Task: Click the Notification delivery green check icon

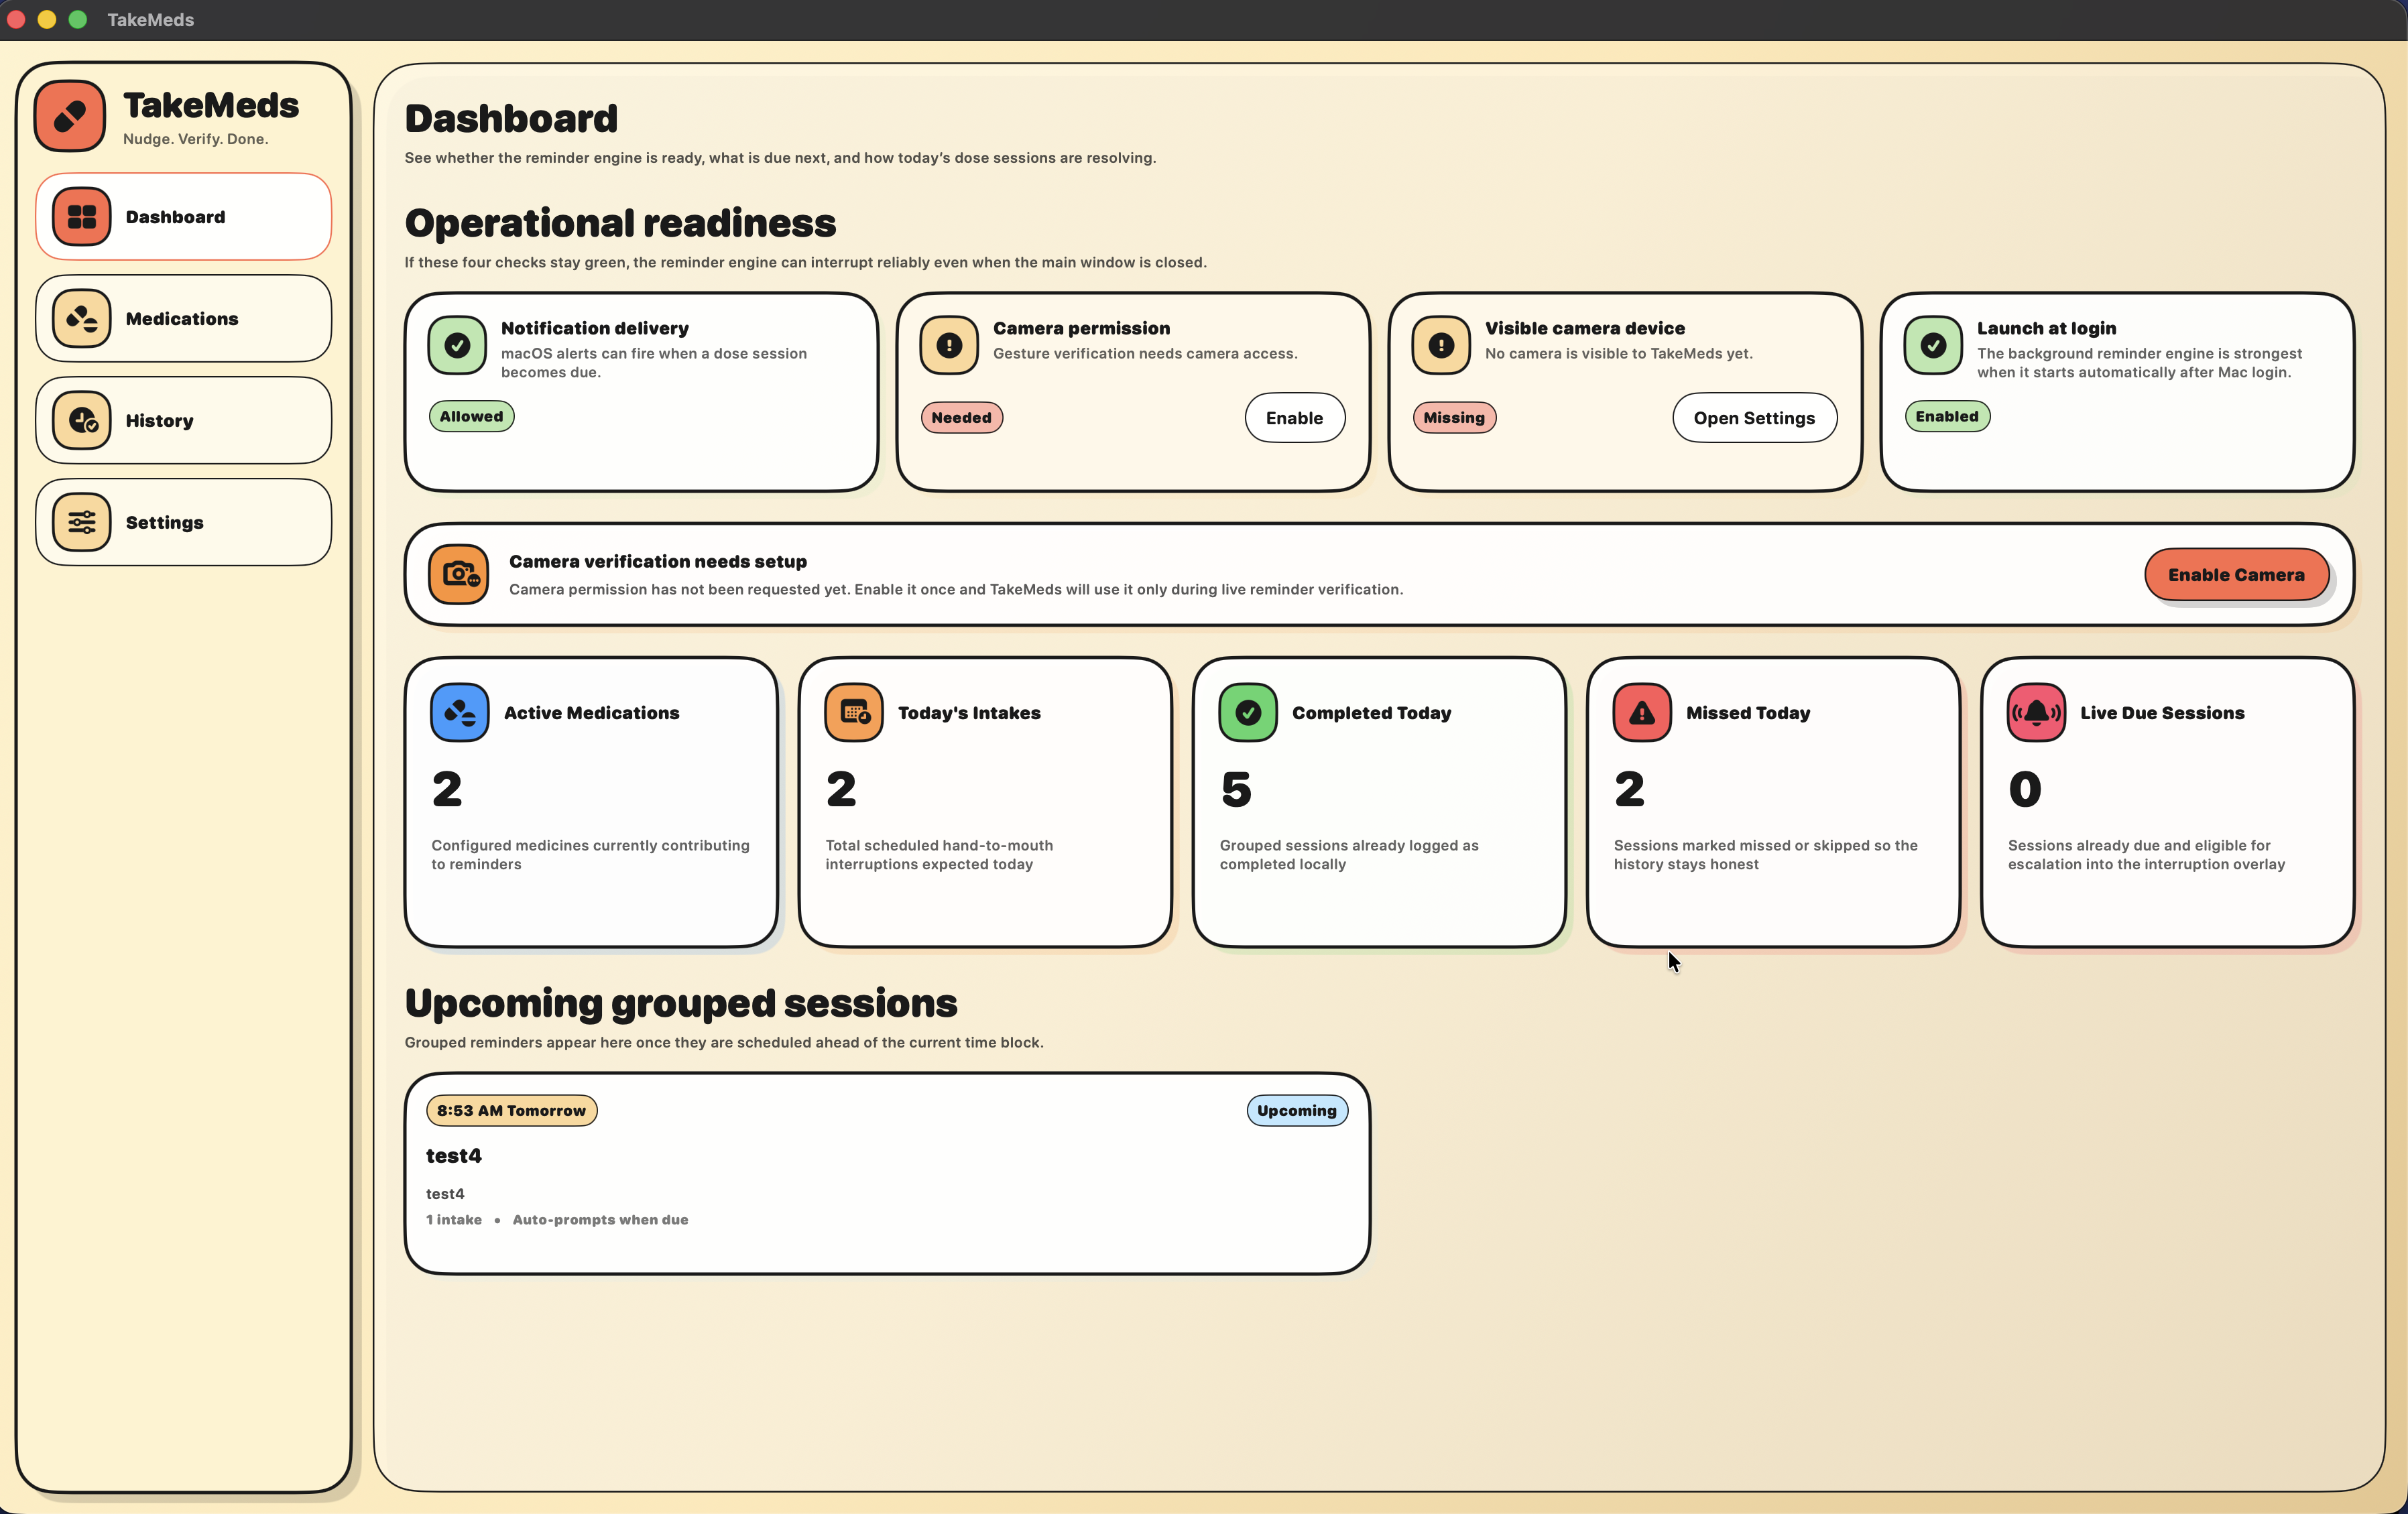Action: (x=457, y=345)
